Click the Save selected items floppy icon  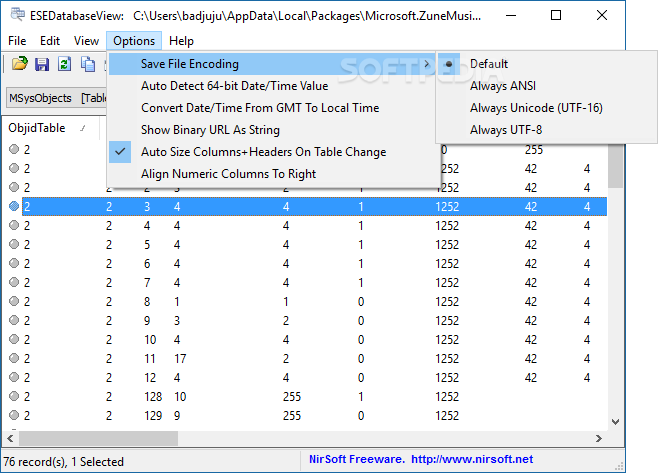pos(42,64)
